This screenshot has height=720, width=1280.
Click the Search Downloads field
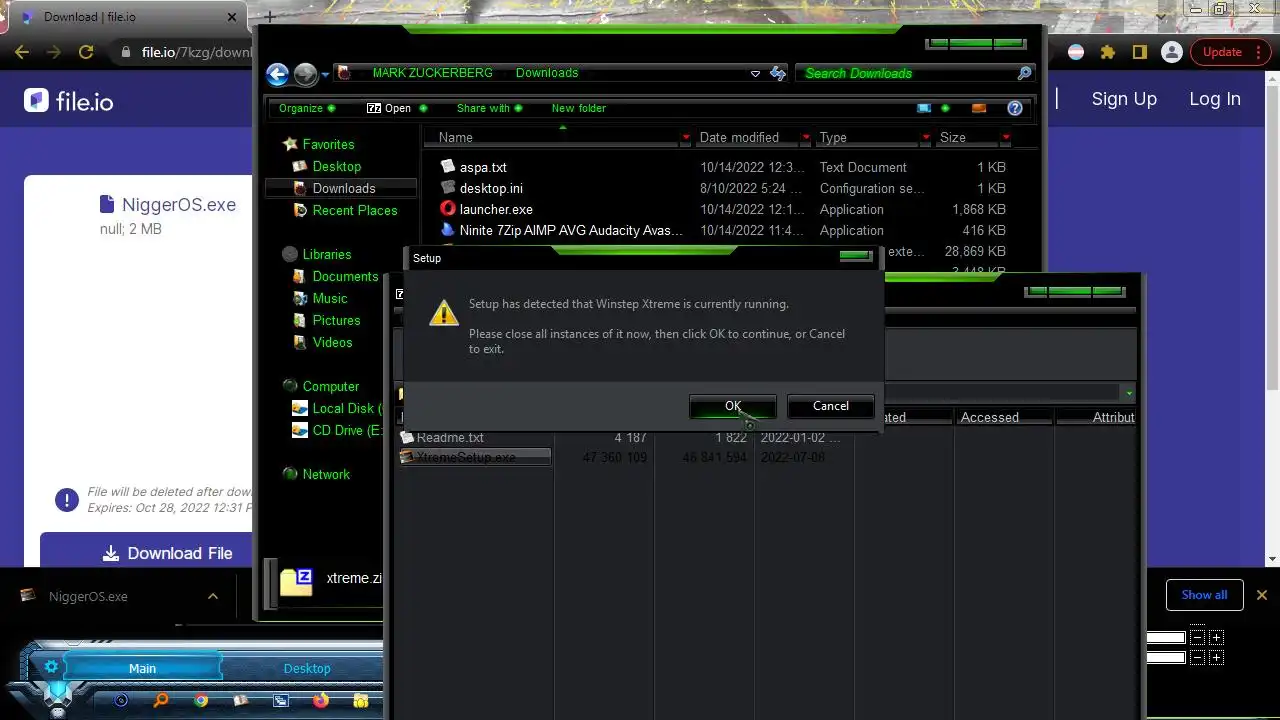pos(905,73)
